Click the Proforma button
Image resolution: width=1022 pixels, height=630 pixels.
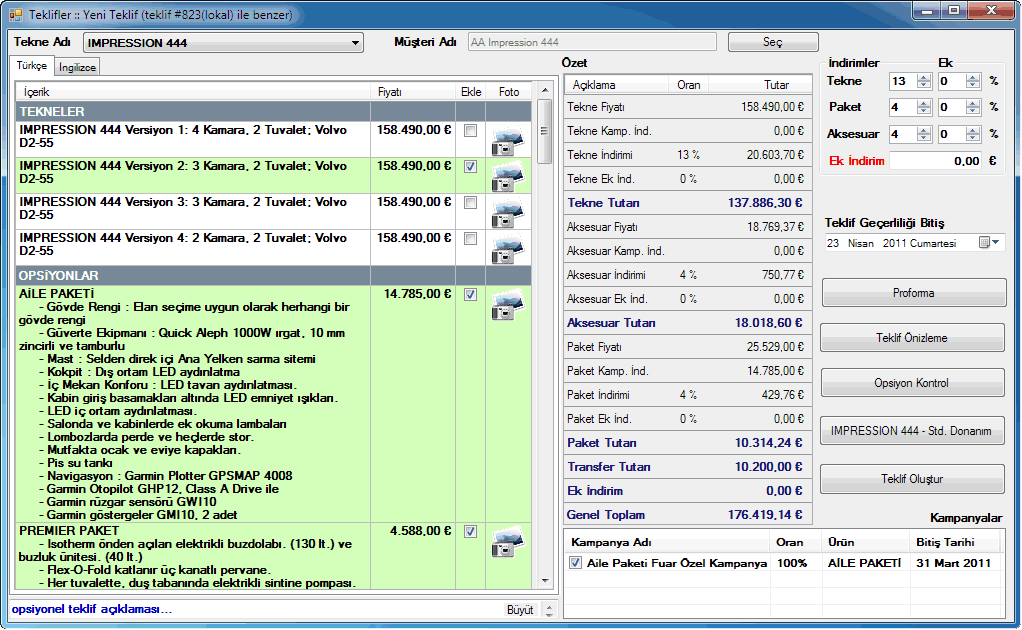pyautogui.click(x=913, y=293)
